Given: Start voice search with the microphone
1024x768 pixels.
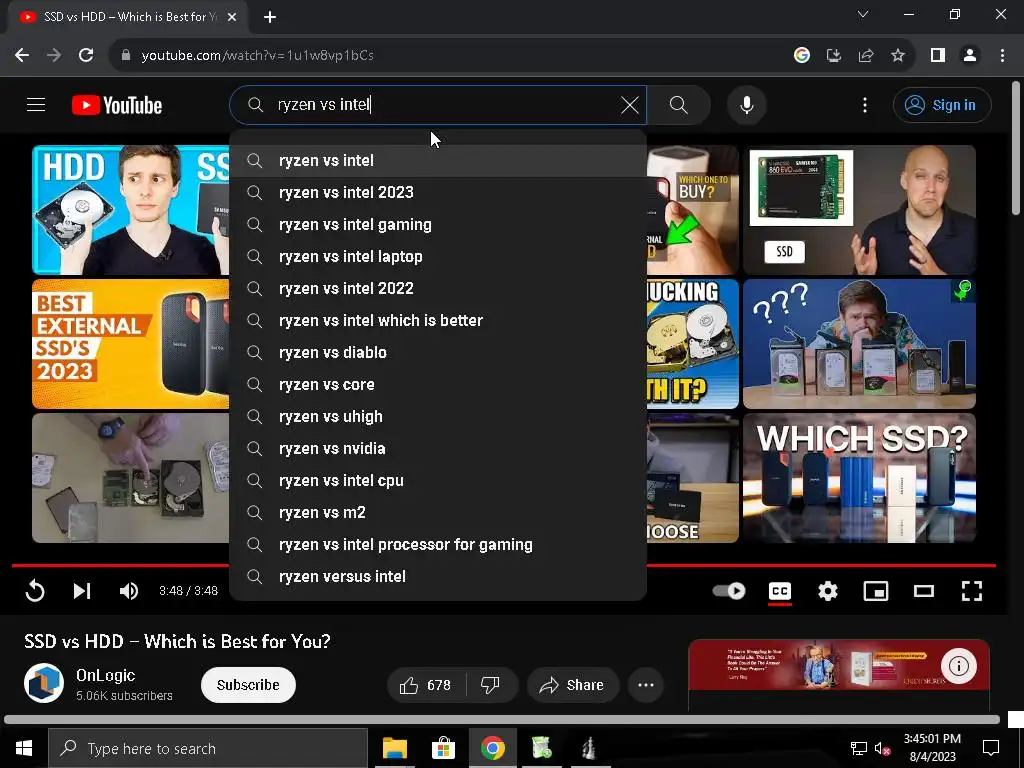Looking at the screenshot, I should (x=746, y=104).
